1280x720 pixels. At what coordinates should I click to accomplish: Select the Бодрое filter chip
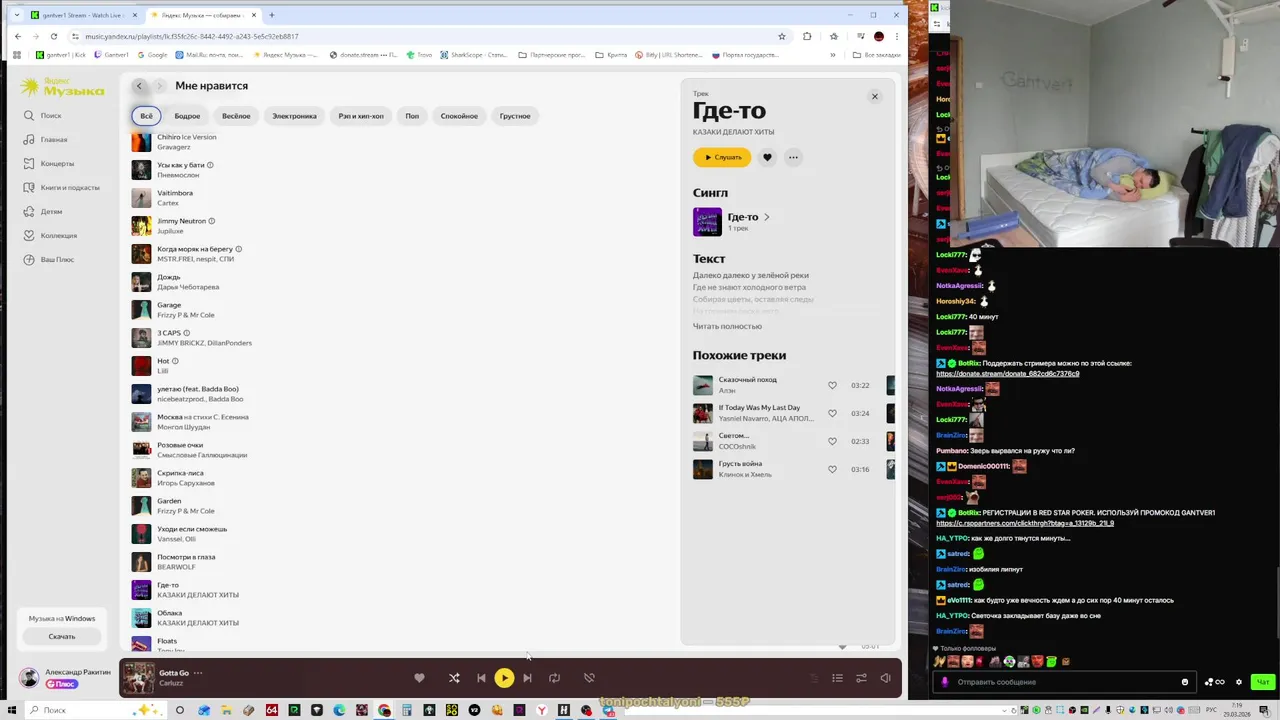(187, 116)
